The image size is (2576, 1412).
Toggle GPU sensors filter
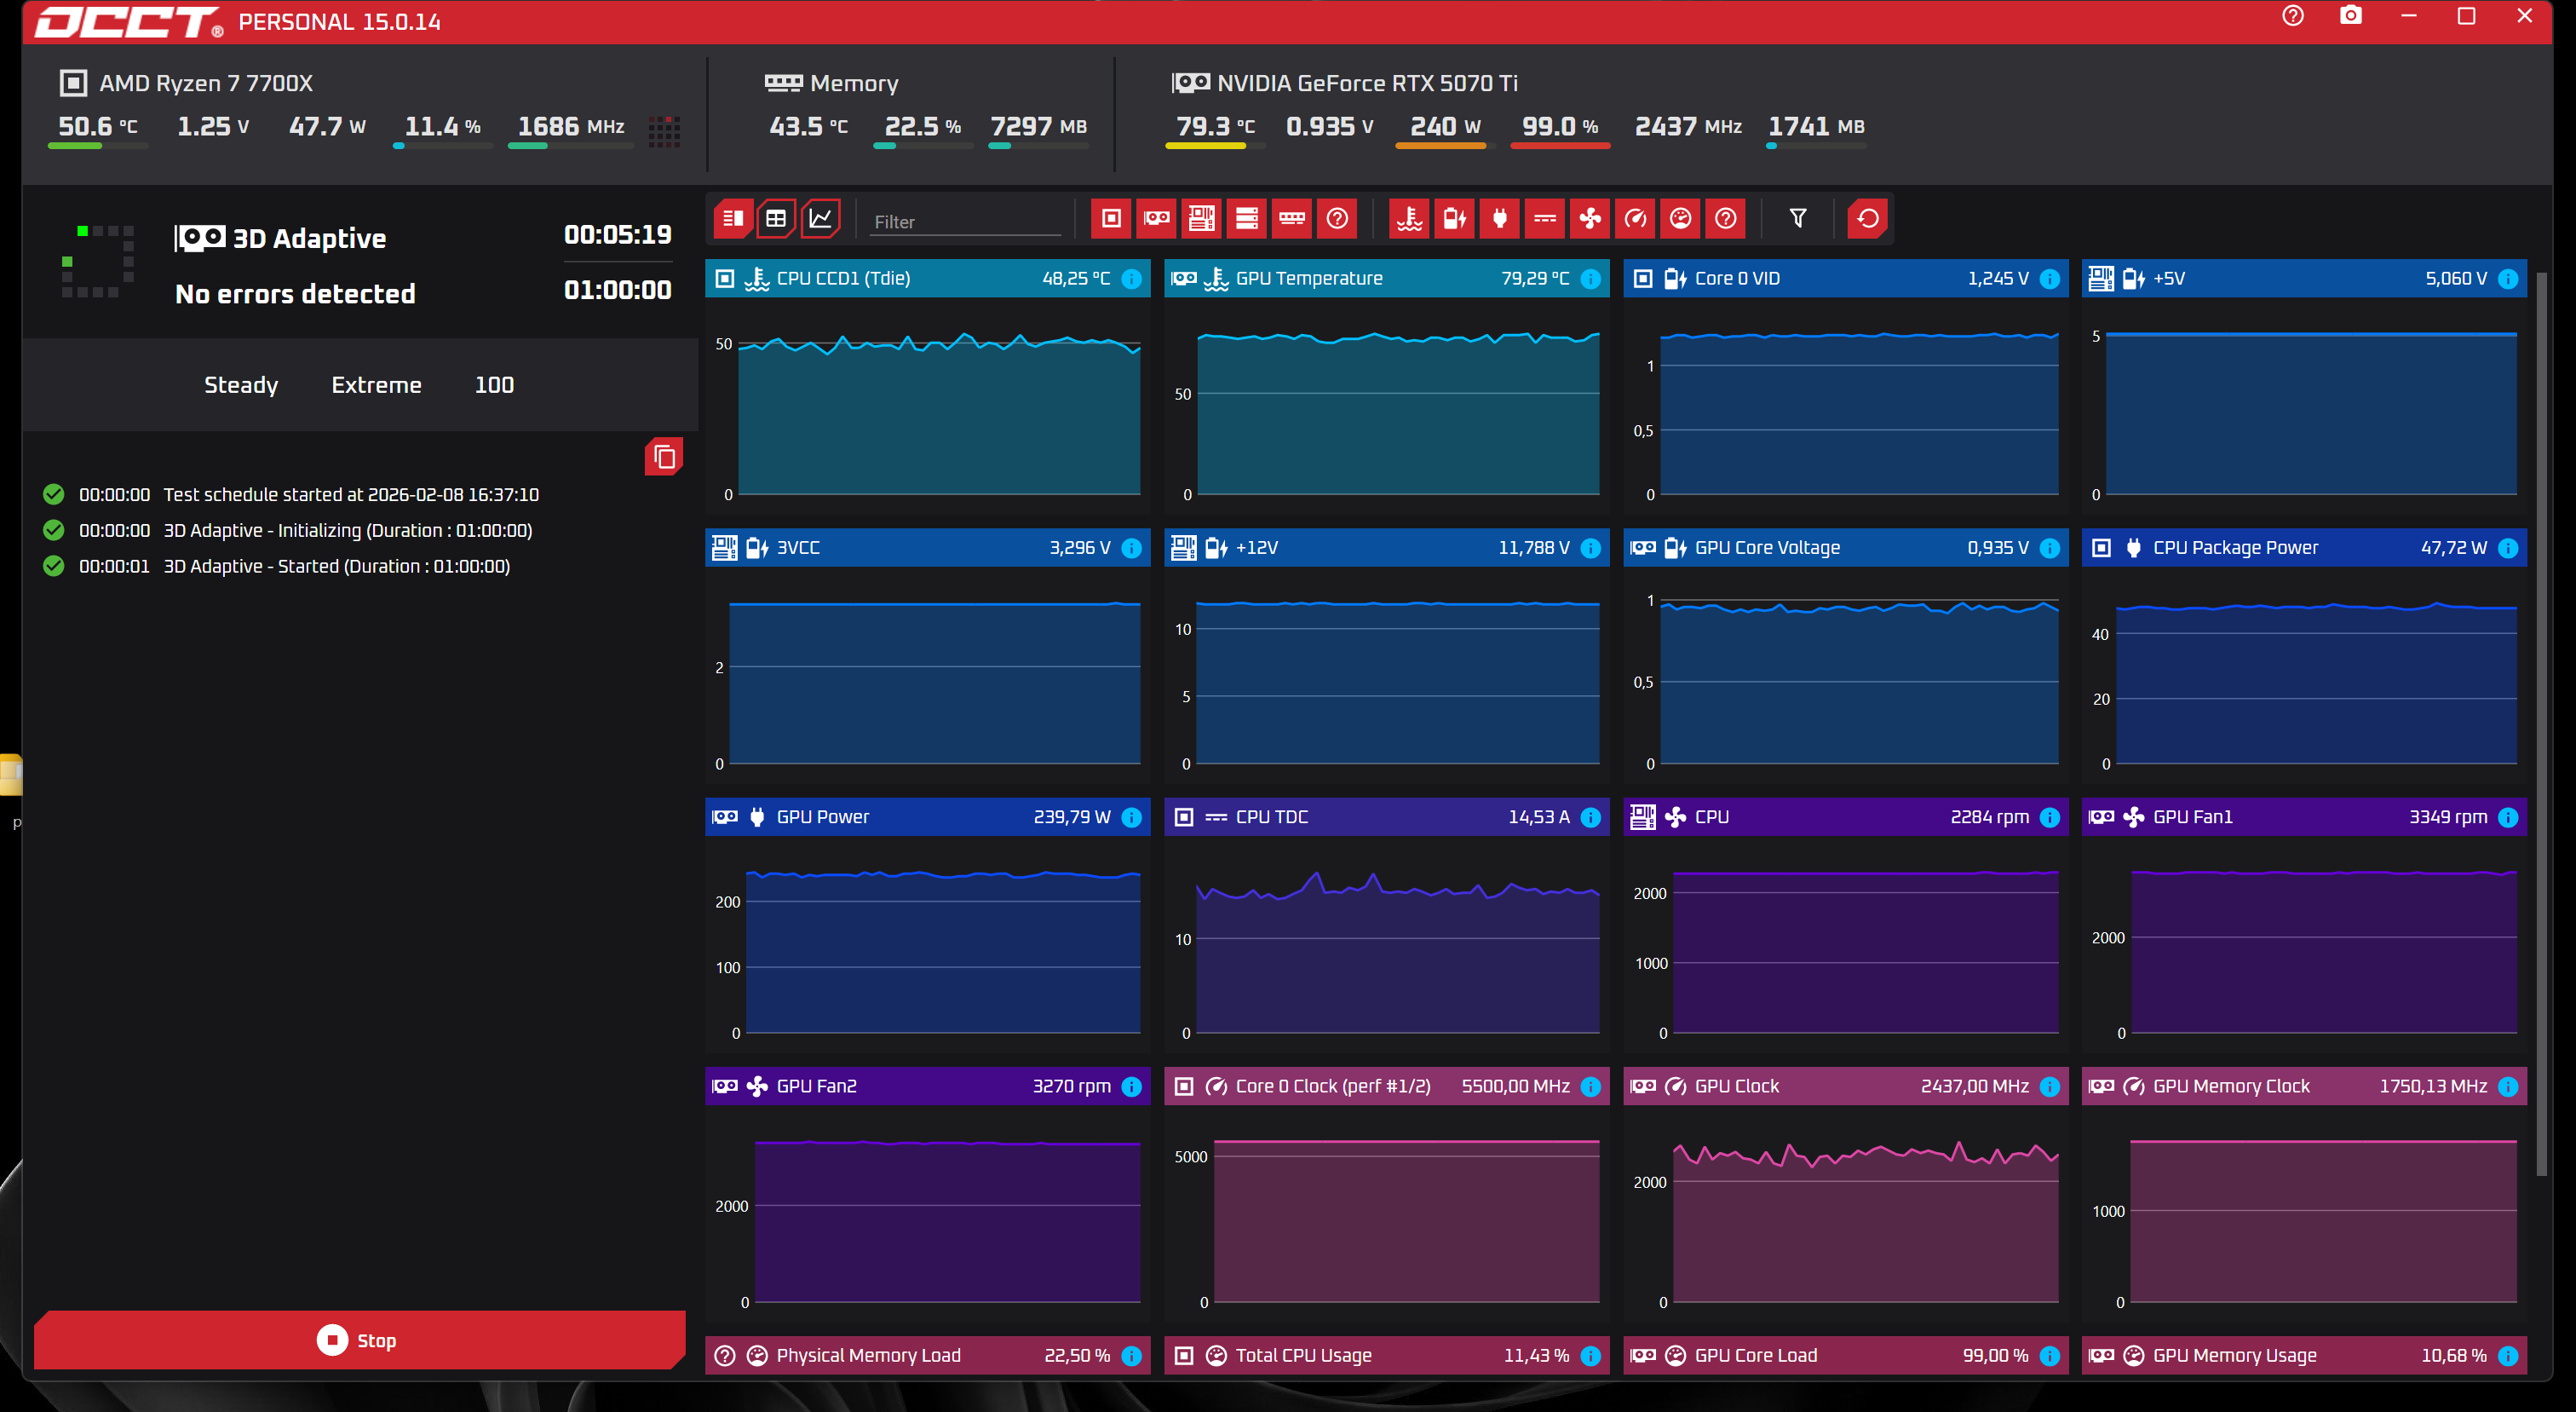[1156, 218]
